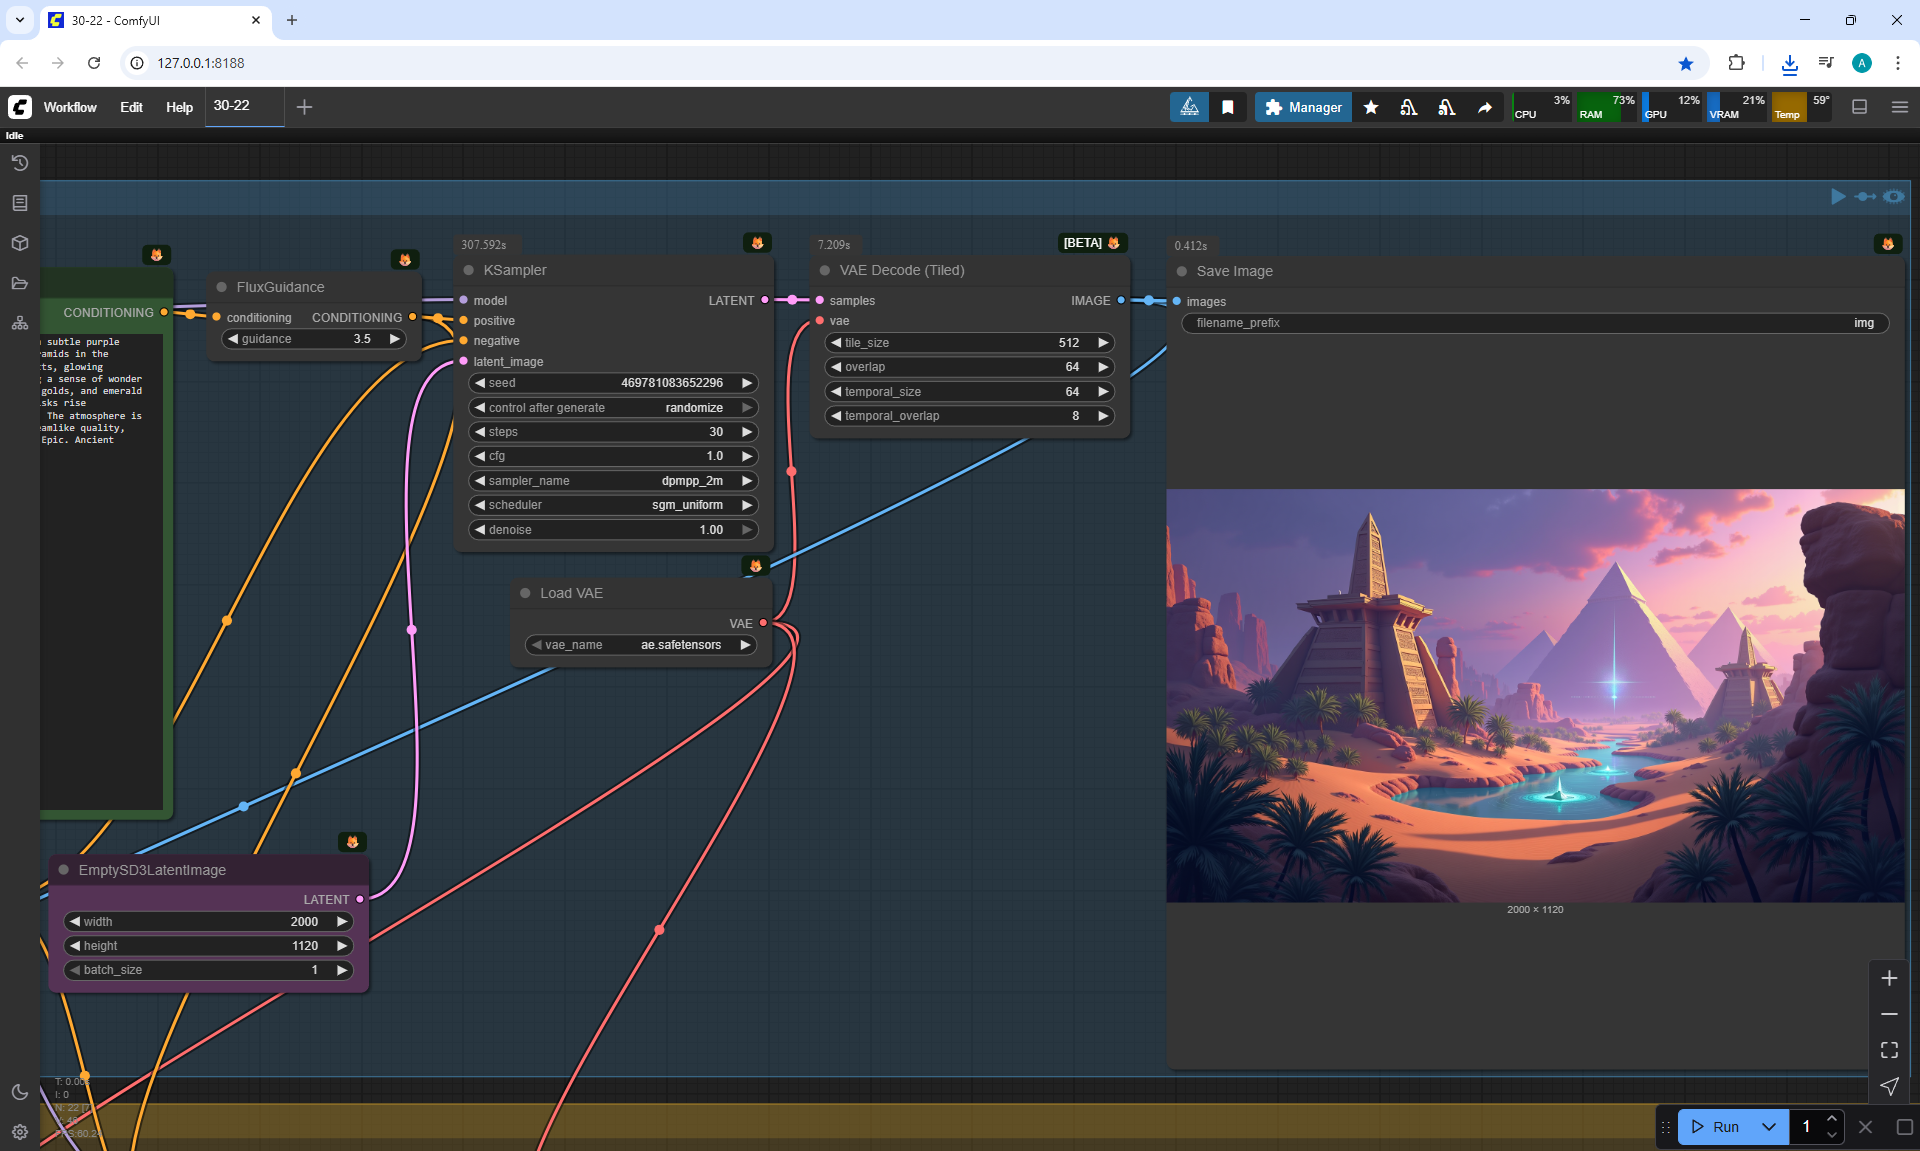This screenshot has width=1920, height=1151.
Task: Toggle dark theme moon icon
Action: pos(19,1092)
